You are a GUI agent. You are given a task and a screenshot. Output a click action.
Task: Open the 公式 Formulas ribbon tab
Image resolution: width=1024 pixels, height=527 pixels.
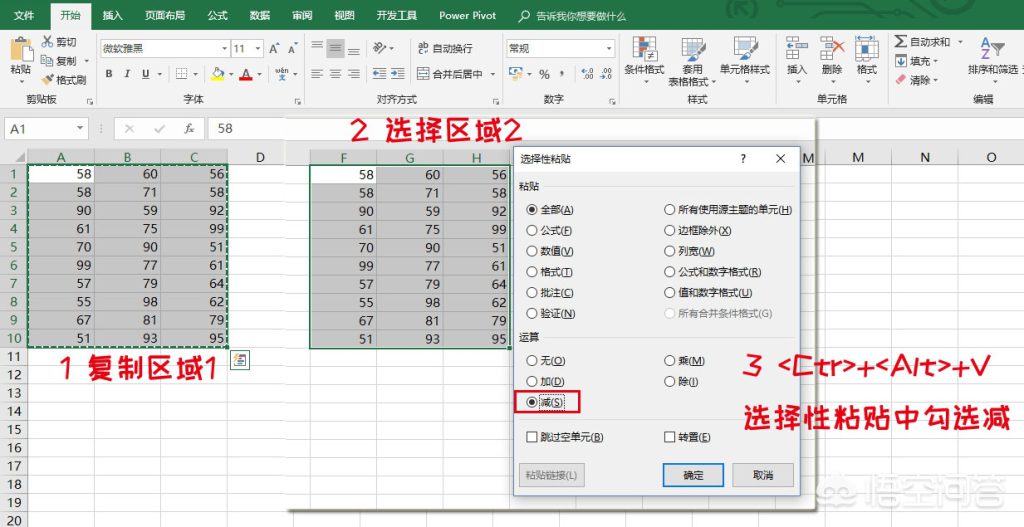(x=217, y=15)
